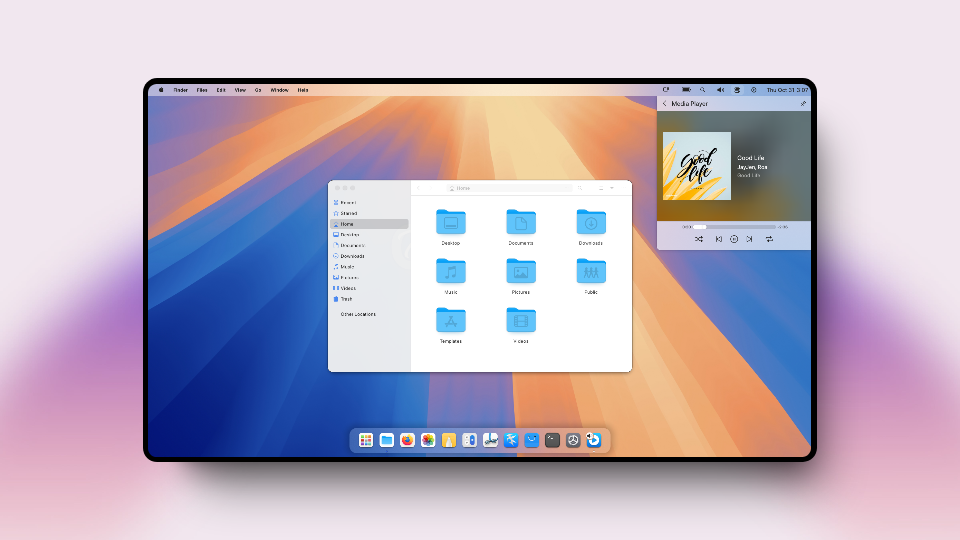Open the Documents folder icon
Screen dimensions: 960x540
521,222
